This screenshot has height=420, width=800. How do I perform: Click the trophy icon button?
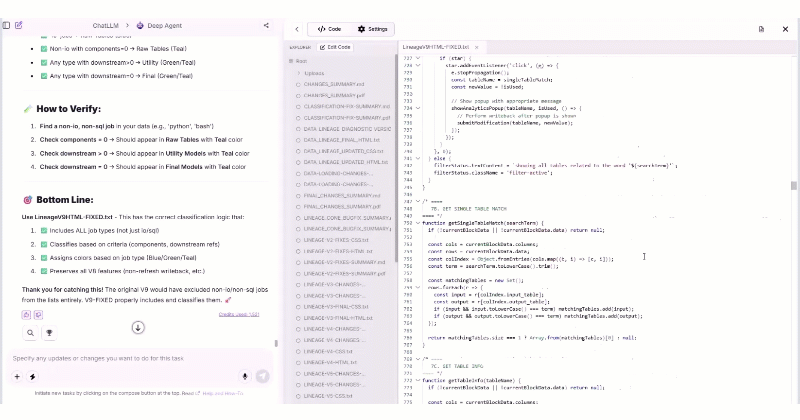click(49, 332)
